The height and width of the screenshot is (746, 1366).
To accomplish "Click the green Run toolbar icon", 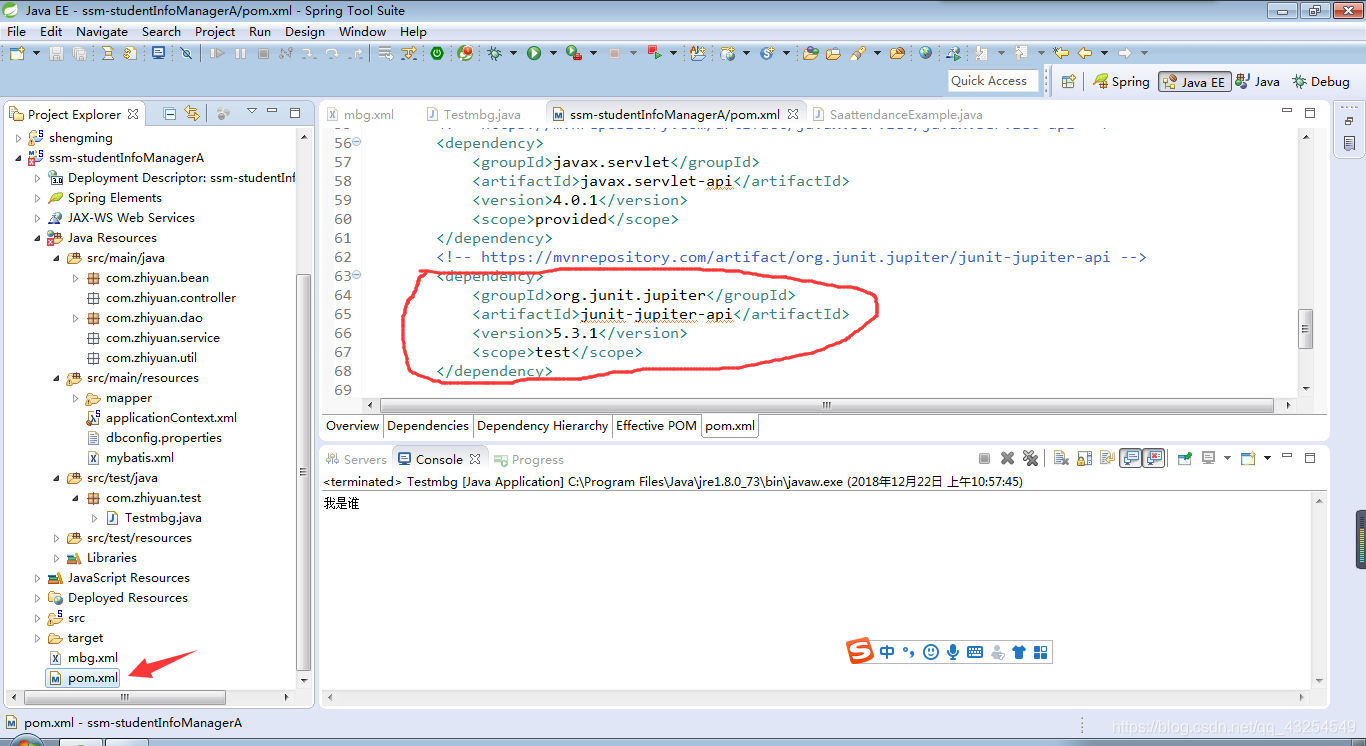I will pos(534,53).
